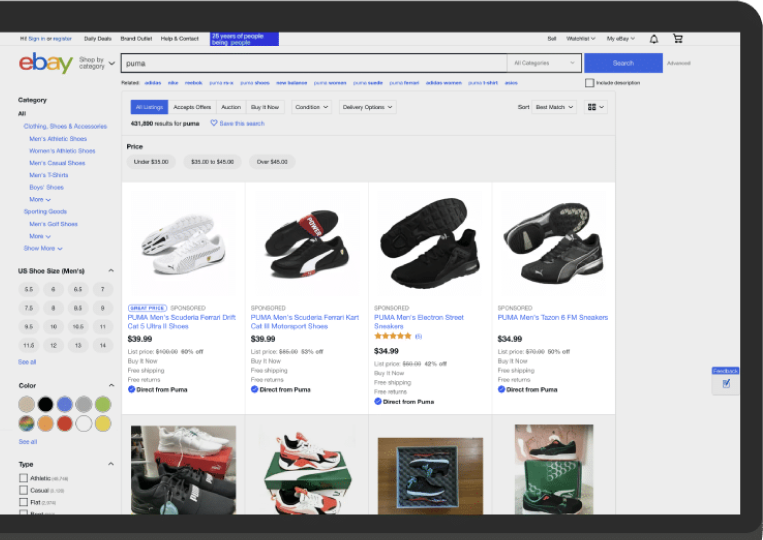Check the Athletic type checkbox

(x=23, y=478)
